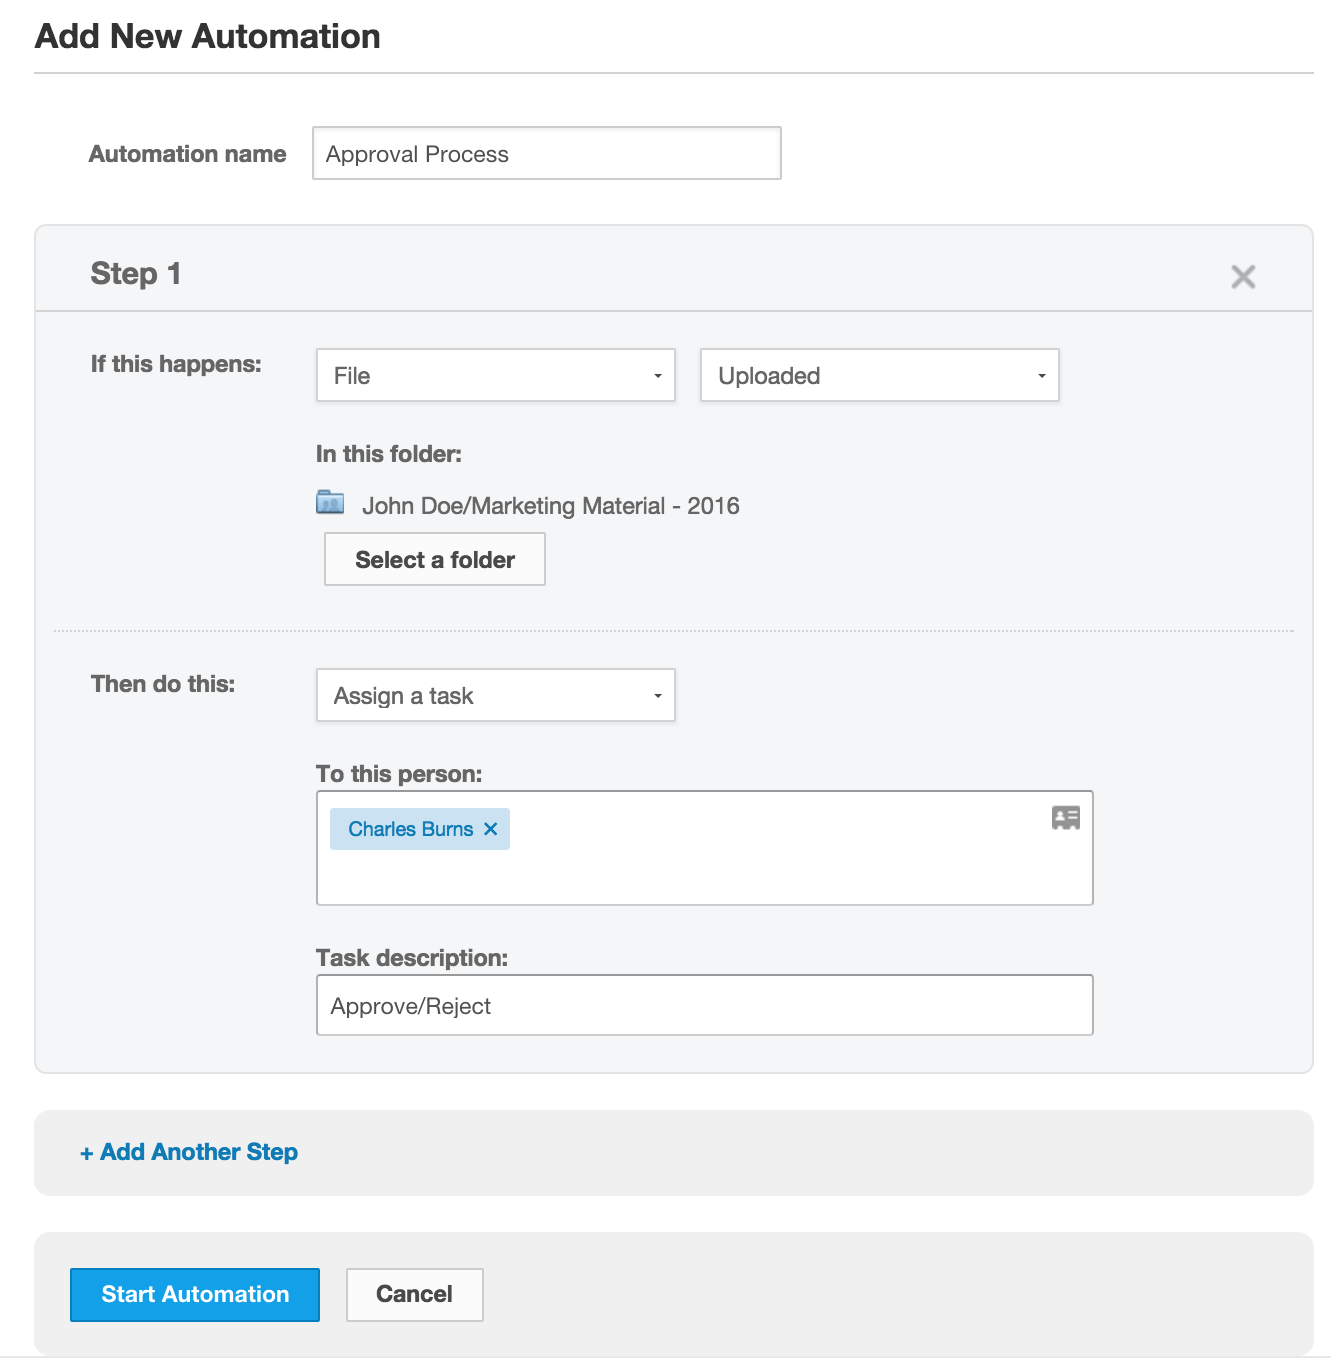Click the Add New Automation heading
The height and width of the screenshot is (1365, 1331).
click(x=208, y=37)
